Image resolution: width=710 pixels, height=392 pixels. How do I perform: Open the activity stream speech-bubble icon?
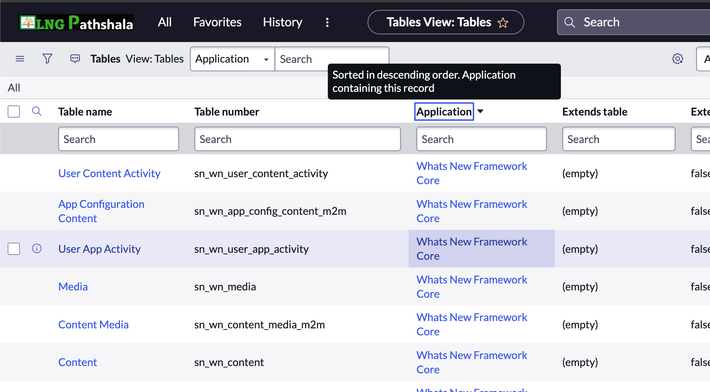[75, 59]
